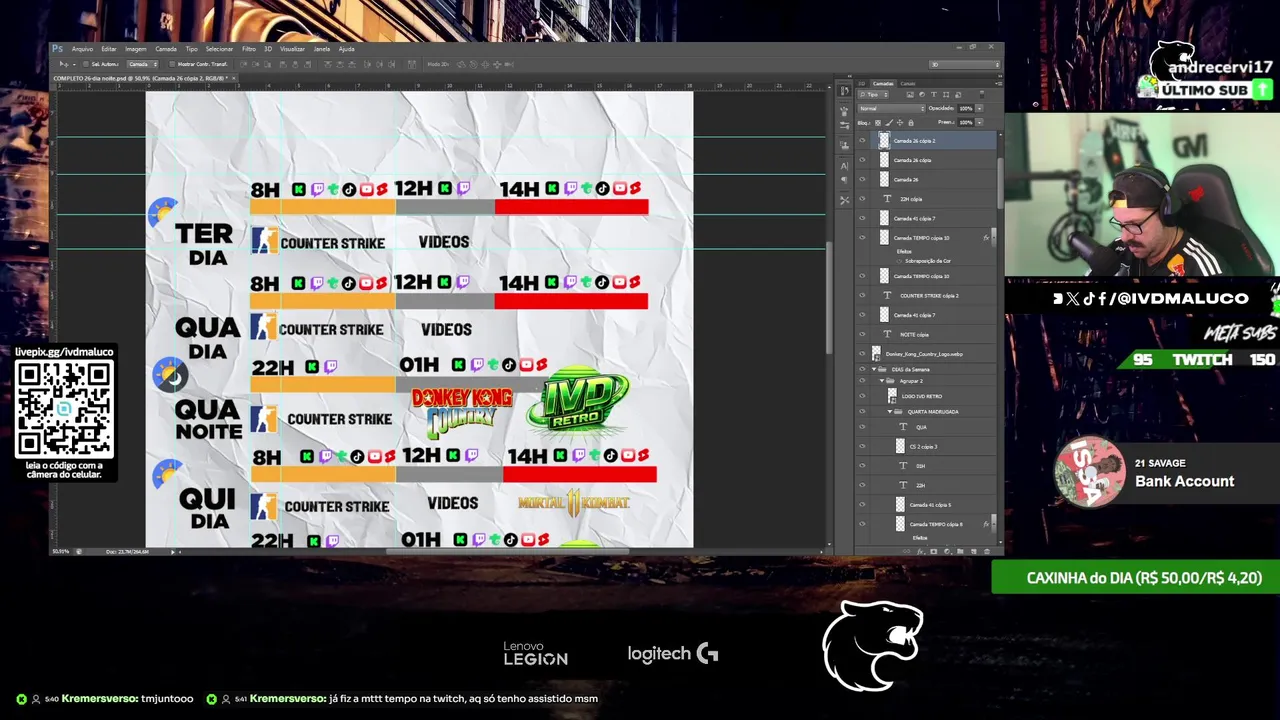This screenshot has height=720, width=1280.
Task: Open the Brush settings sliders panel icon
Action: 844,125
